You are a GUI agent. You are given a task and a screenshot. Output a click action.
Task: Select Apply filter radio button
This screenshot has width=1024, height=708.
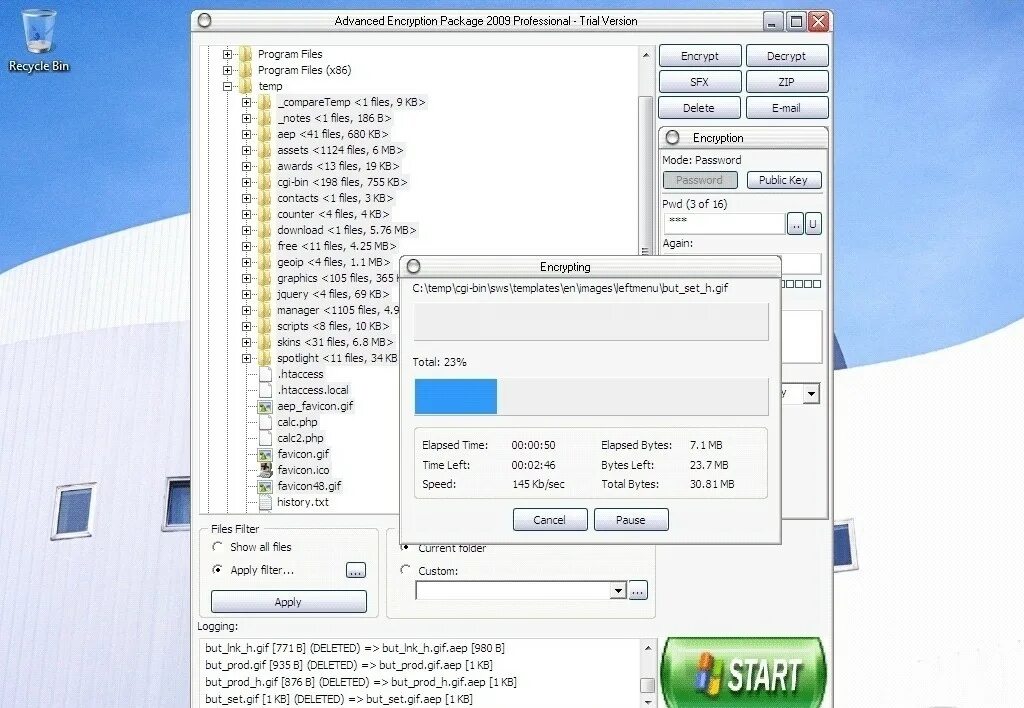pyautogui.click(x=217, y=570)
